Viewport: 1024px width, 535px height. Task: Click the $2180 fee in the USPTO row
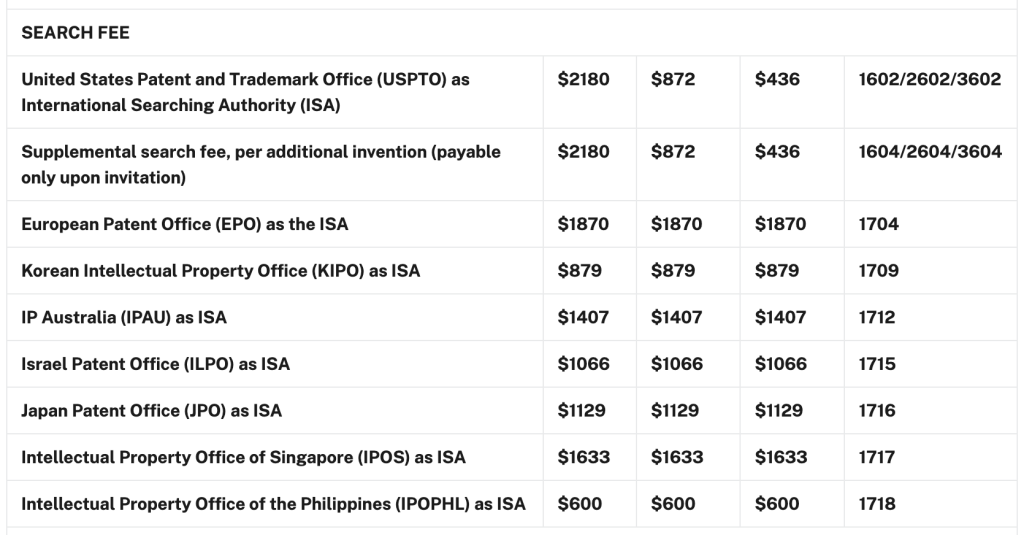click(583, 79)
